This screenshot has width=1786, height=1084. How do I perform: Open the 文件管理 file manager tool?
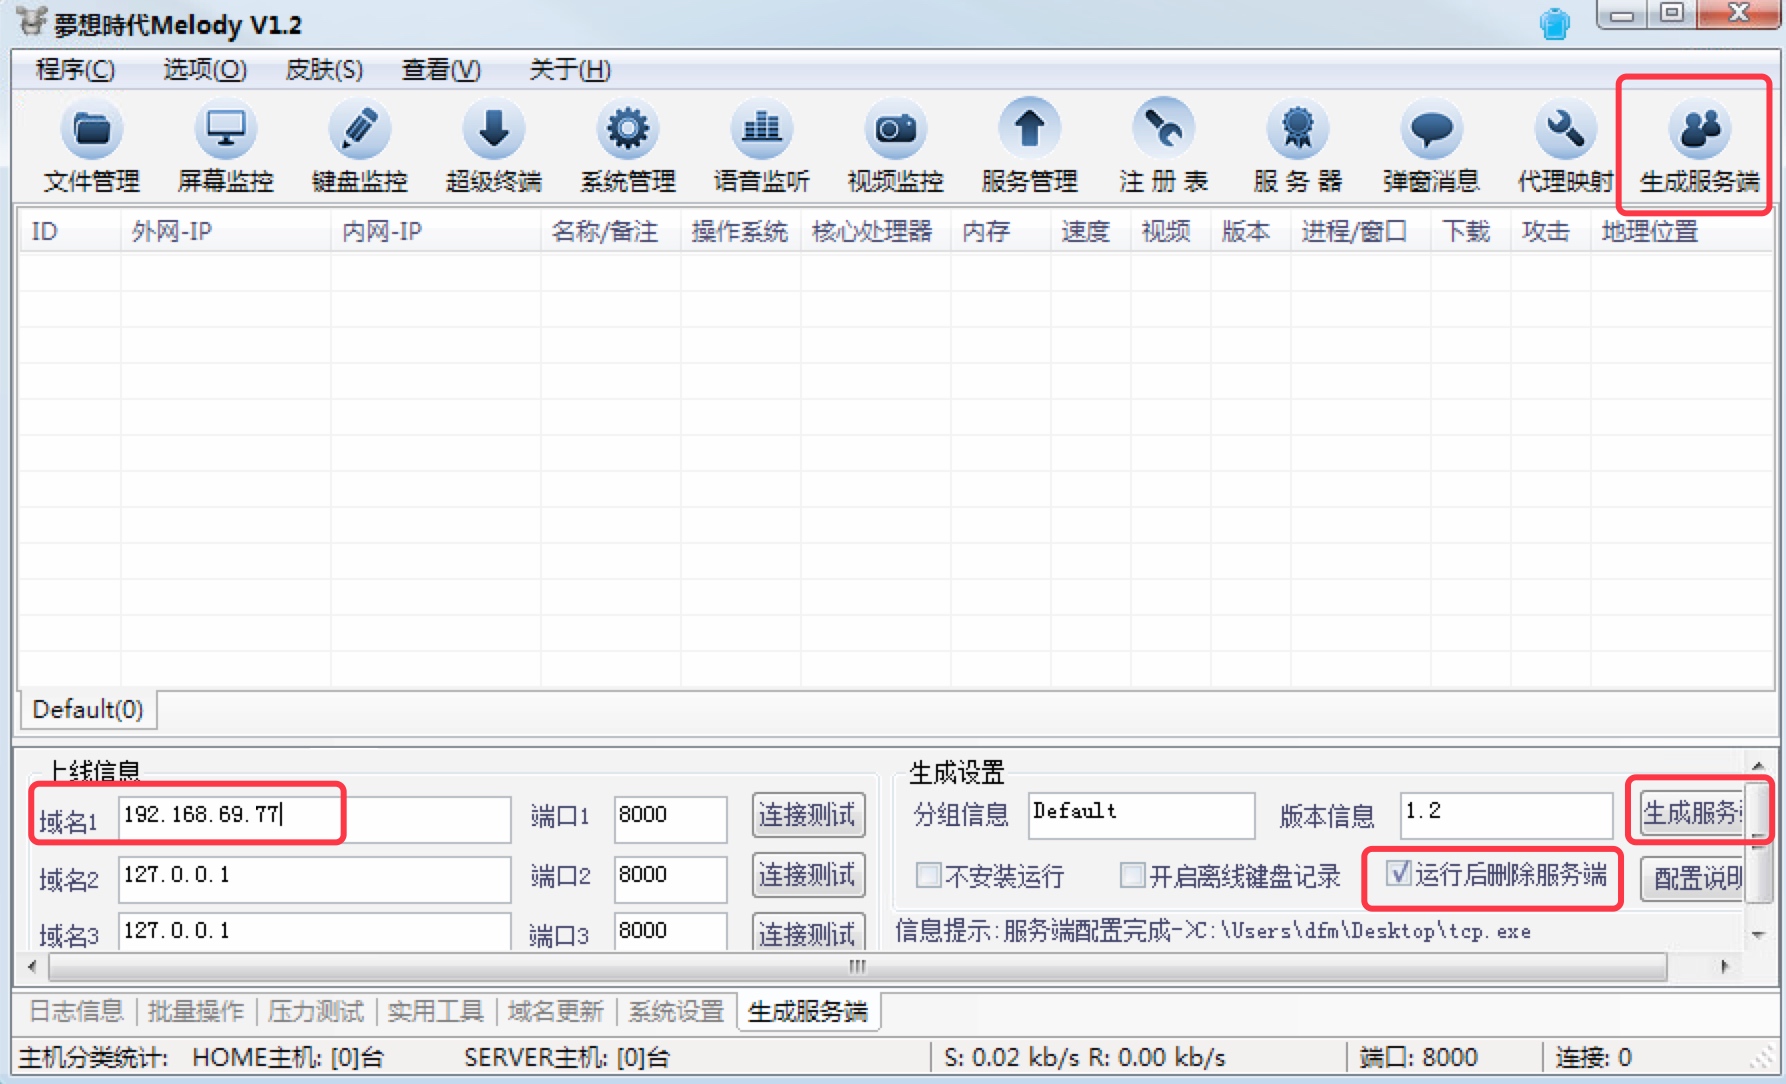click(x=92, y=148)
